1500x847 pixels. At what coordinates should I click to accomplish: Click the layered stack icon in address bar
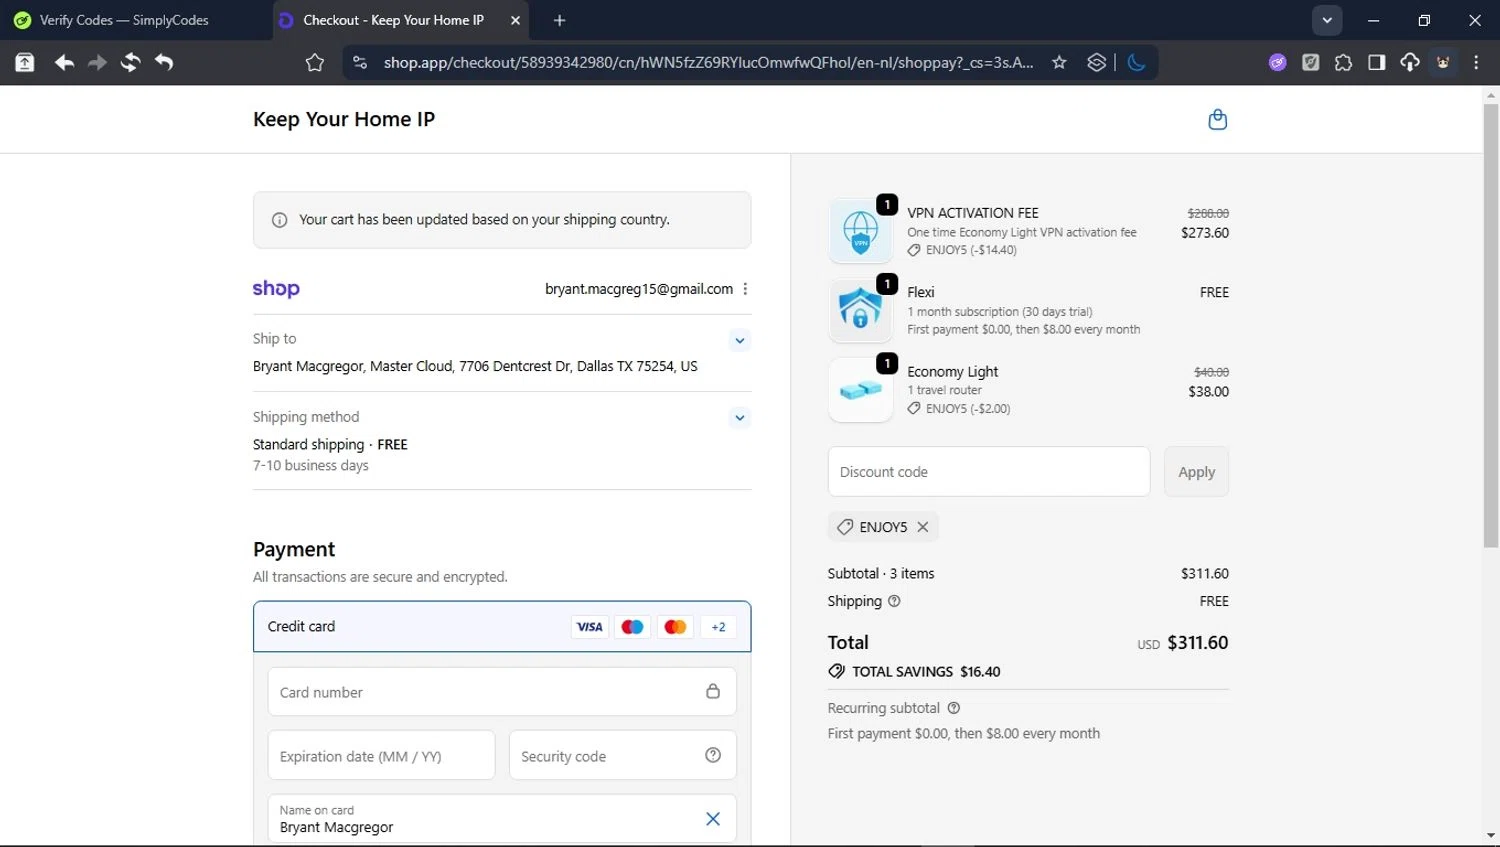point(1096,62)
